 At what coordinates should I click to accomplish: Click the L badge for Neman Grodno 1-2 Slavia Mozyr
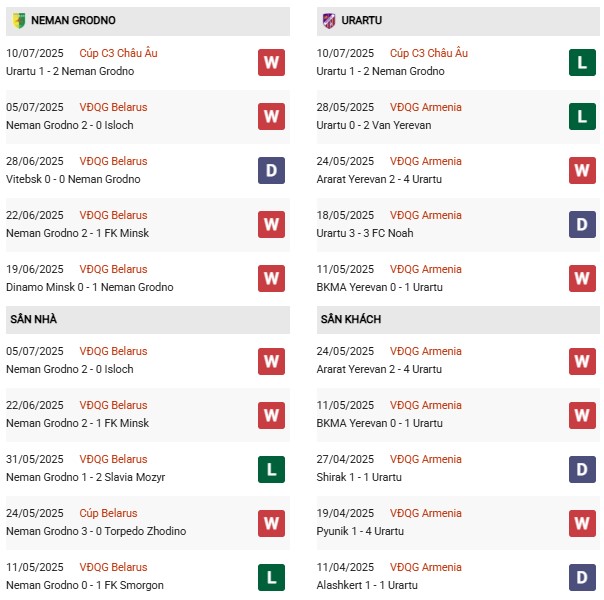[x=271, y=468]
